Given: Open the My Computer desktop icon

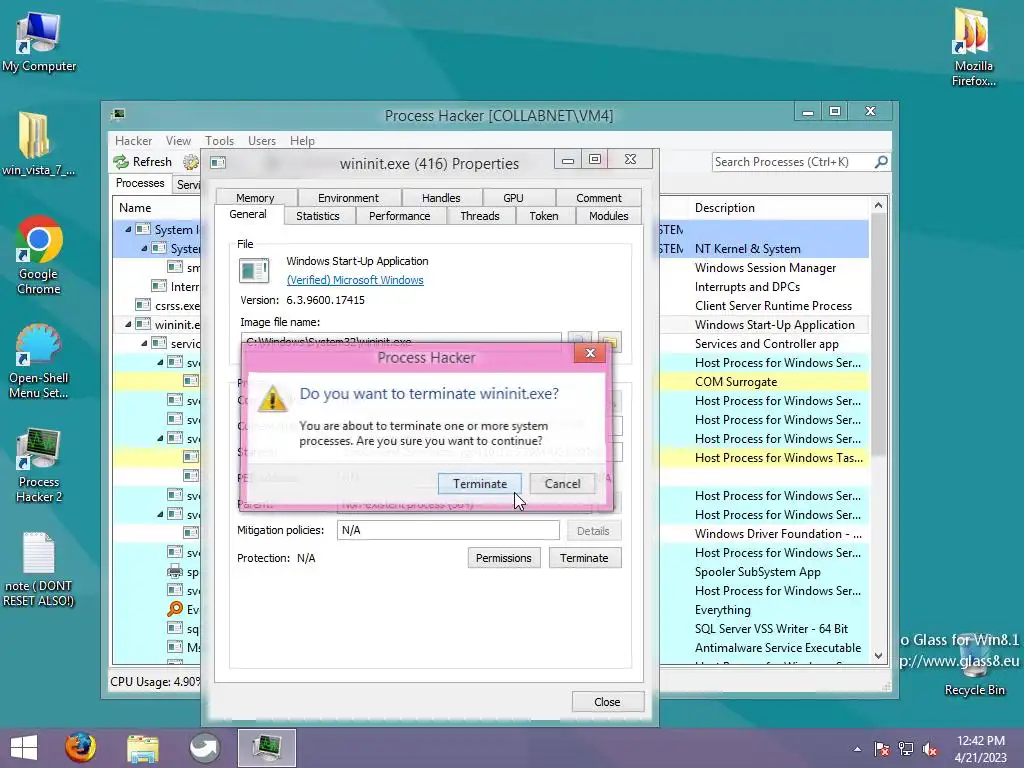Looking at the screenshot, I should 39,43.
